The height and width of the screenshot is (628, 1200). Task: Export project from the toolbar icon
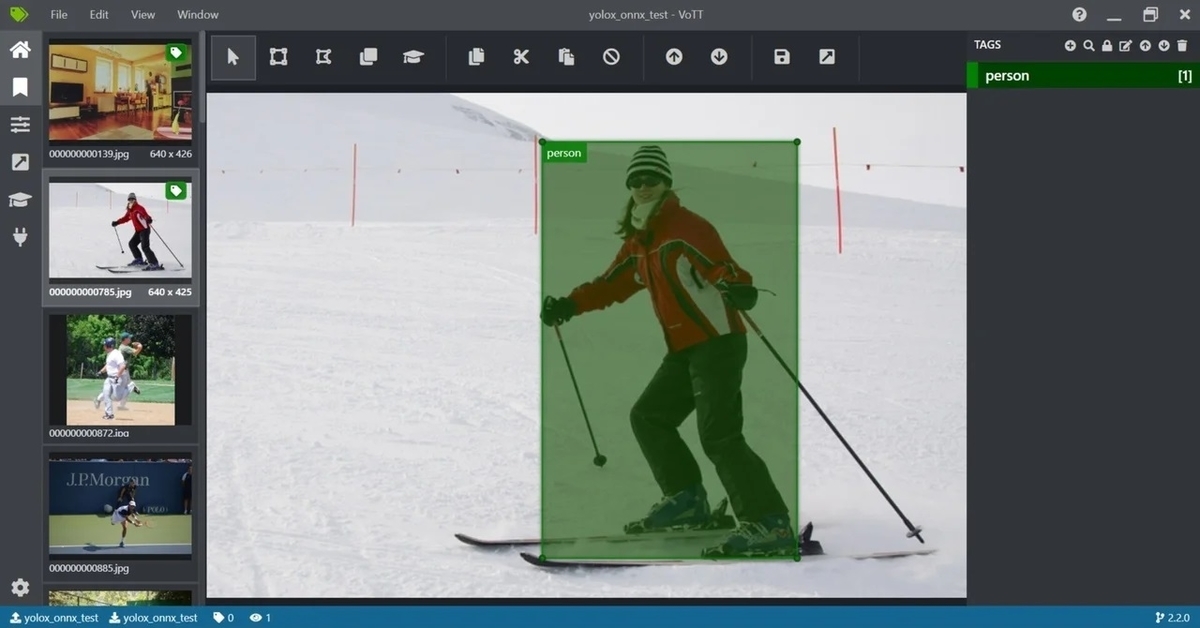click(827, 57)
